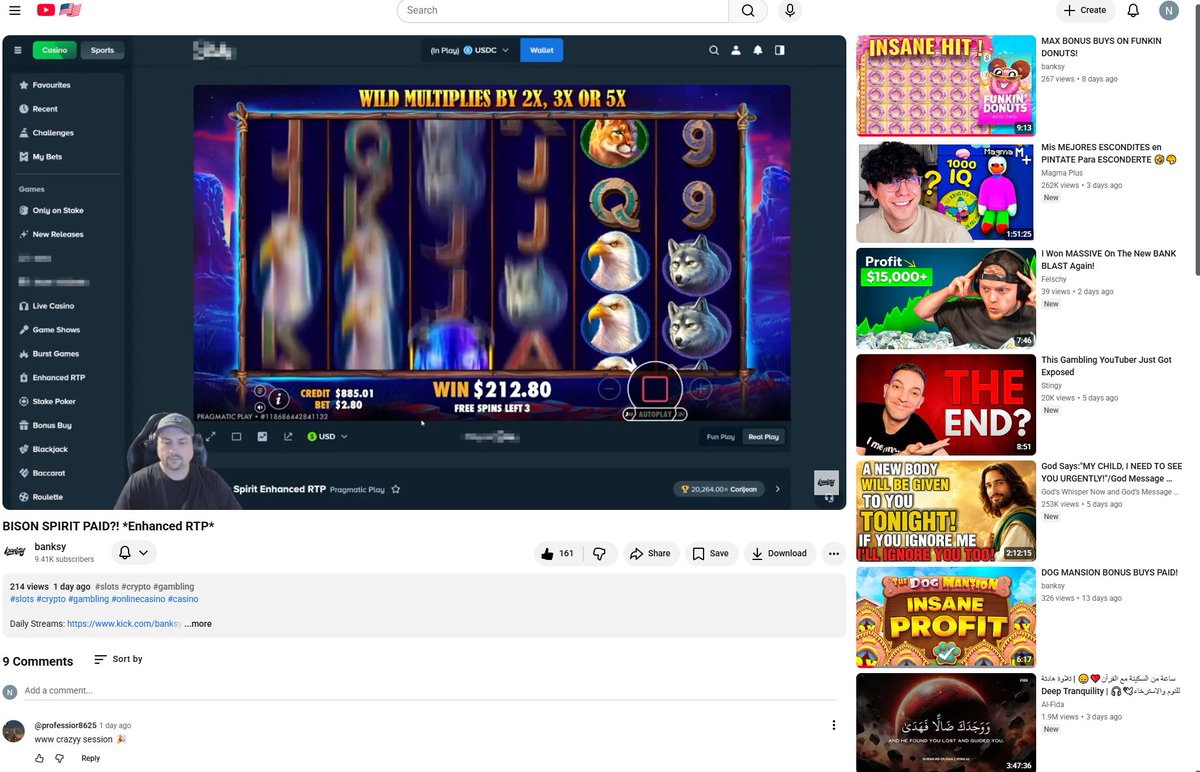Click the Sports tab in the video
Screen dimensions: 1200x772
[102, 50]
